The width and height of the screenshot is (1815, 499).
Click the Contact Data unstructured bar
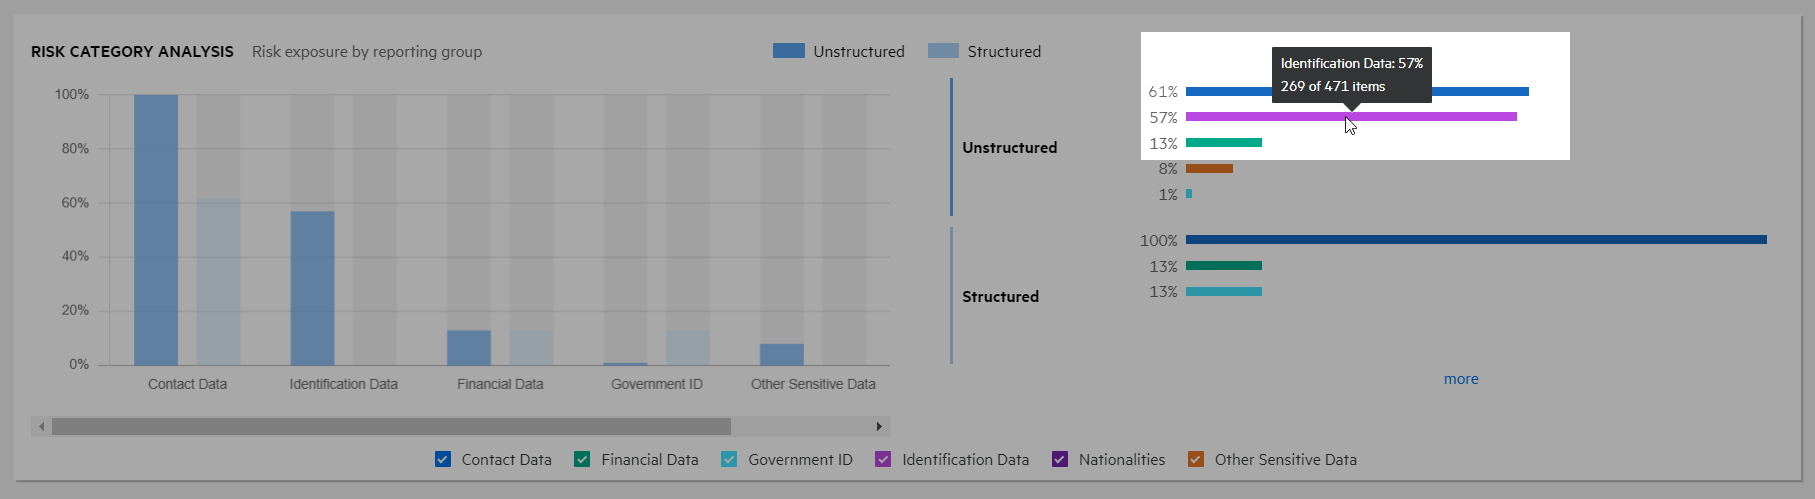(156, 230)
